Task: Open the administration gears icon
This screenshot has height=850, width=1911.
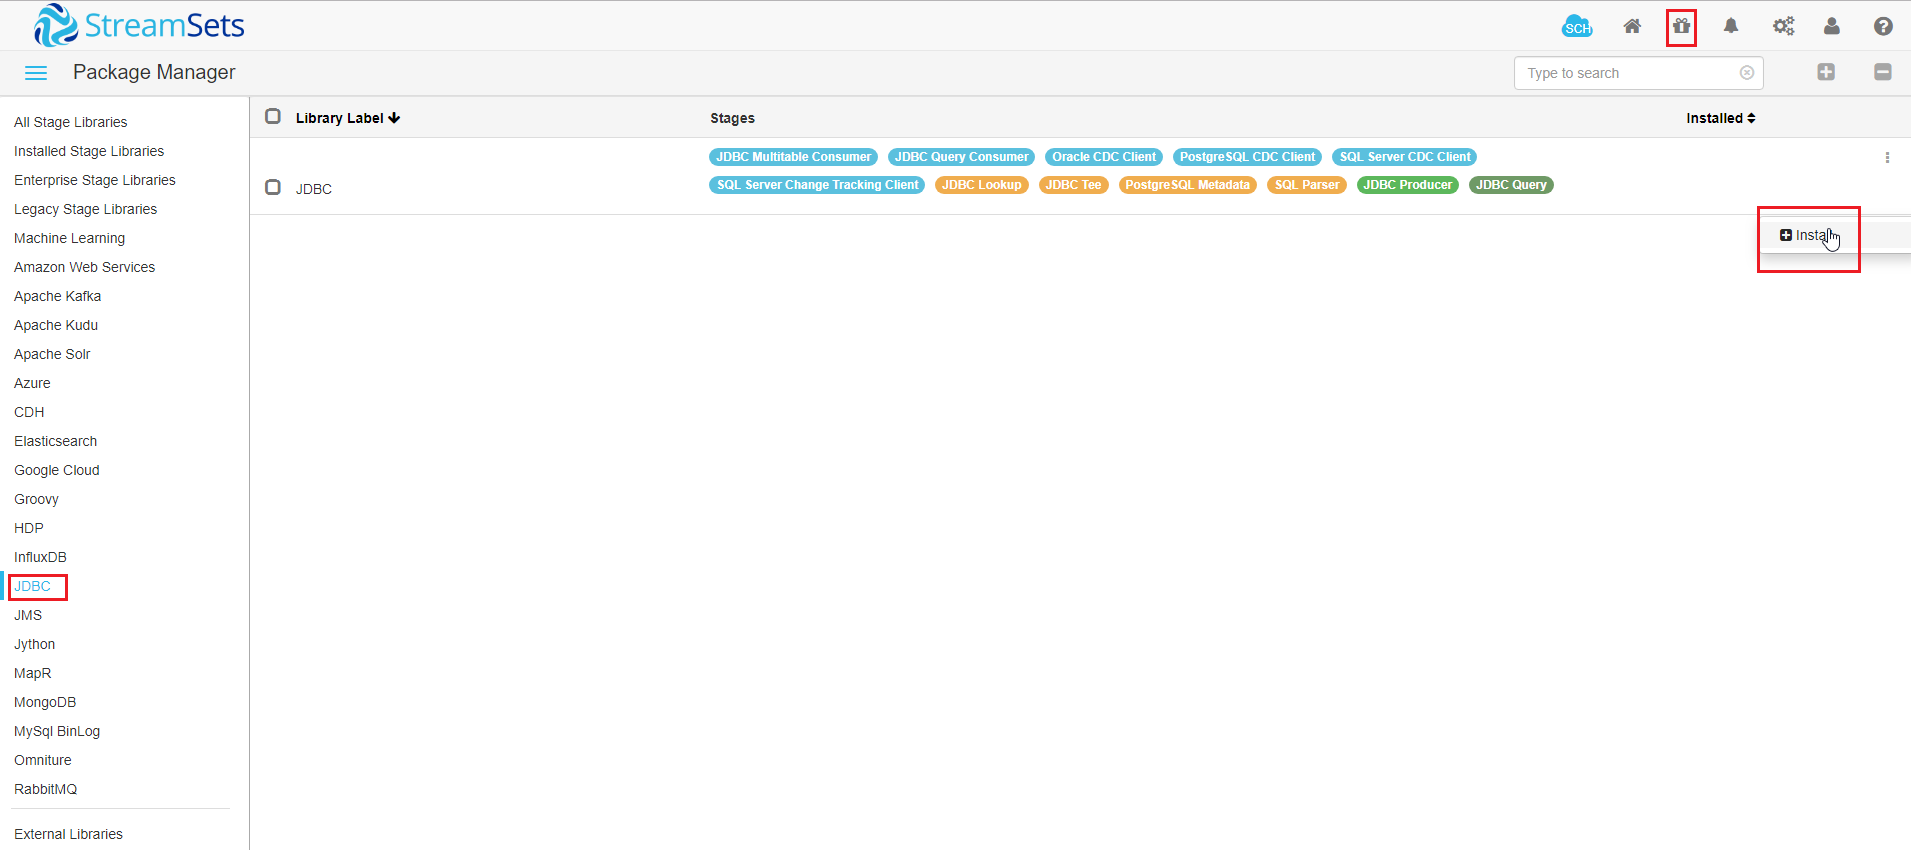Action: tap(1783, 27)
